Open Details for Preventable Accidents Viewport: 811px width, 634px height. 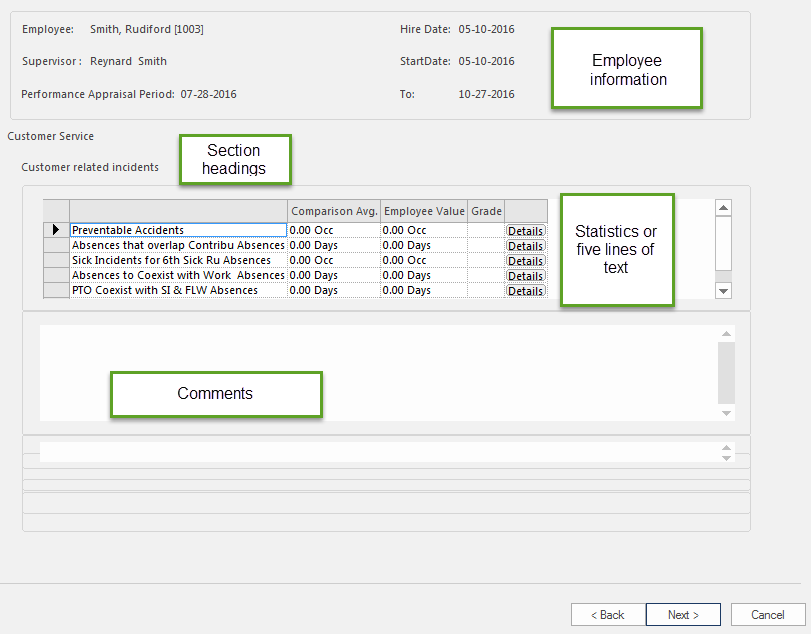tap(525, 231)
